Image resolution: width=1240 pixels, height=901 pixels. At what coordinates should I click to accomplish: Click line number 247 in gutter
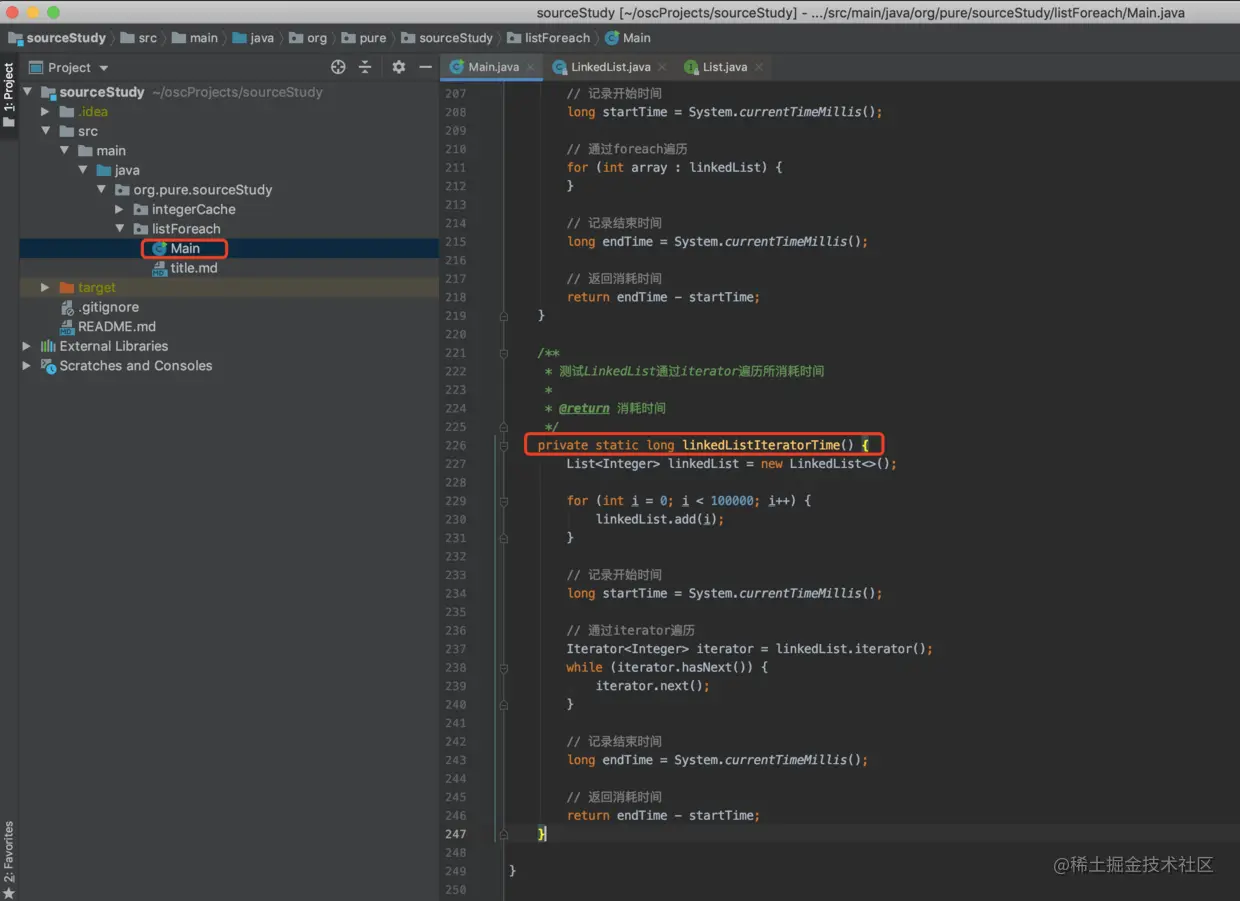pyautogui.click(x=455, y=834)
